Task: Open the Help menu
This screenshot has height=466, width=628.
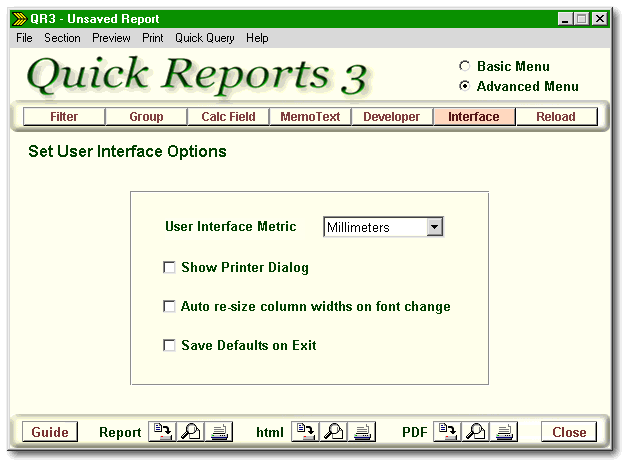Action: click(x=257, y=38)
